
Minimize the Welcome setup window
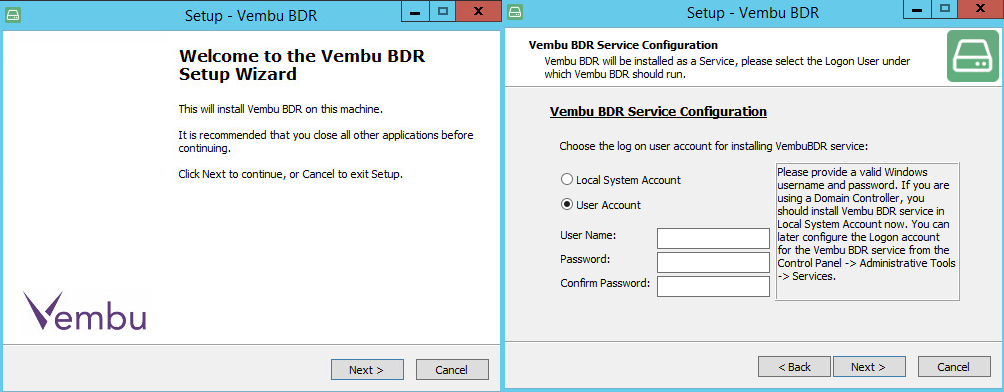[415, 12]
